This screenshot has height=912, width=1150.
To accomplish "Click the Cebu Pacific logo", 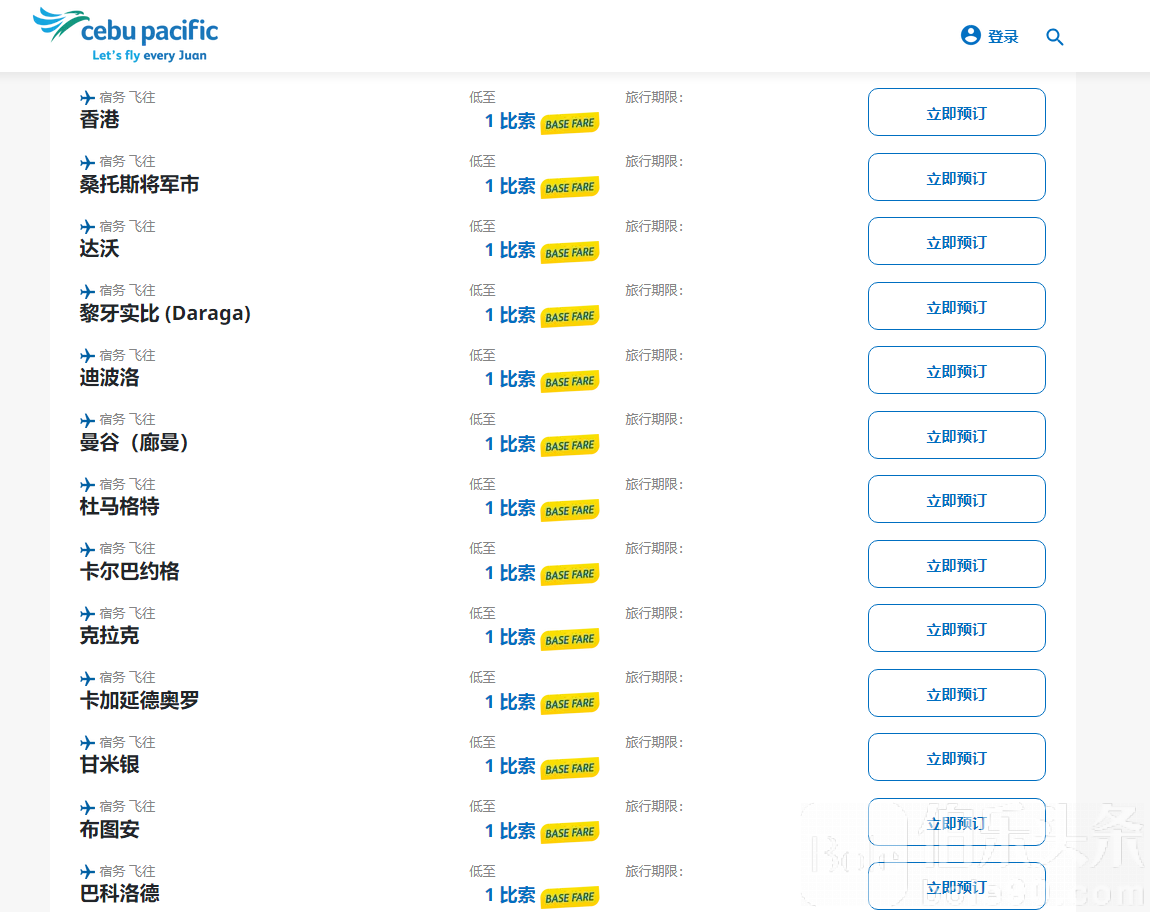I will tap(125, 35).
